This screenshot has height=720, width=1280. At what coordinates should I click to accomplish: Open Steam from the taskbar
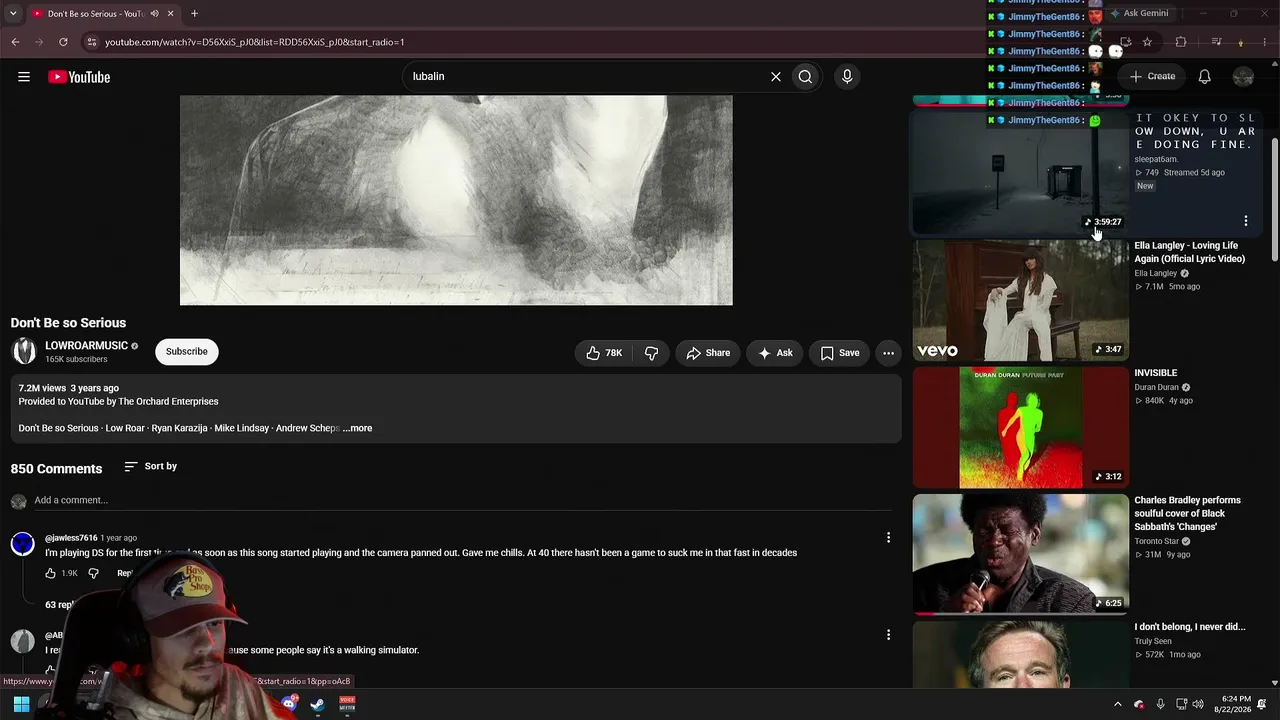[317, 704]
